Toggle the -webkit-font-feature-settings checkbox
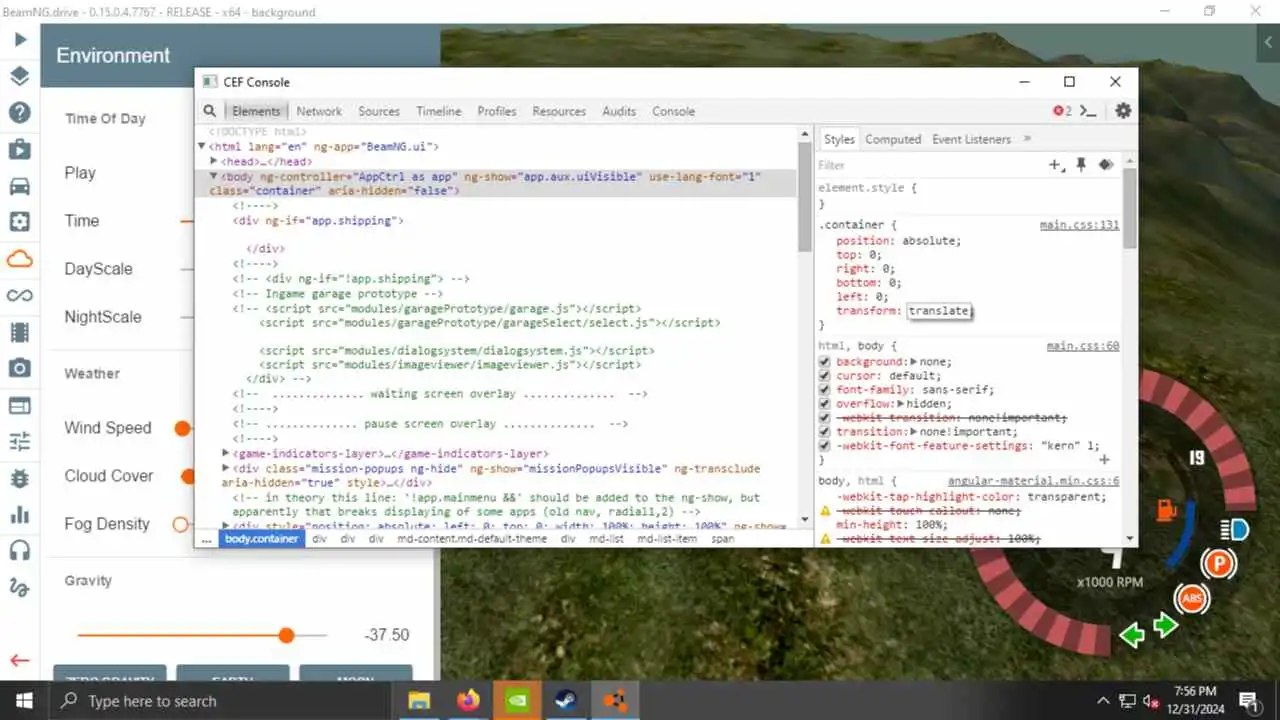This screenshot has height=720, width=1280. click(x=825, y=446)
